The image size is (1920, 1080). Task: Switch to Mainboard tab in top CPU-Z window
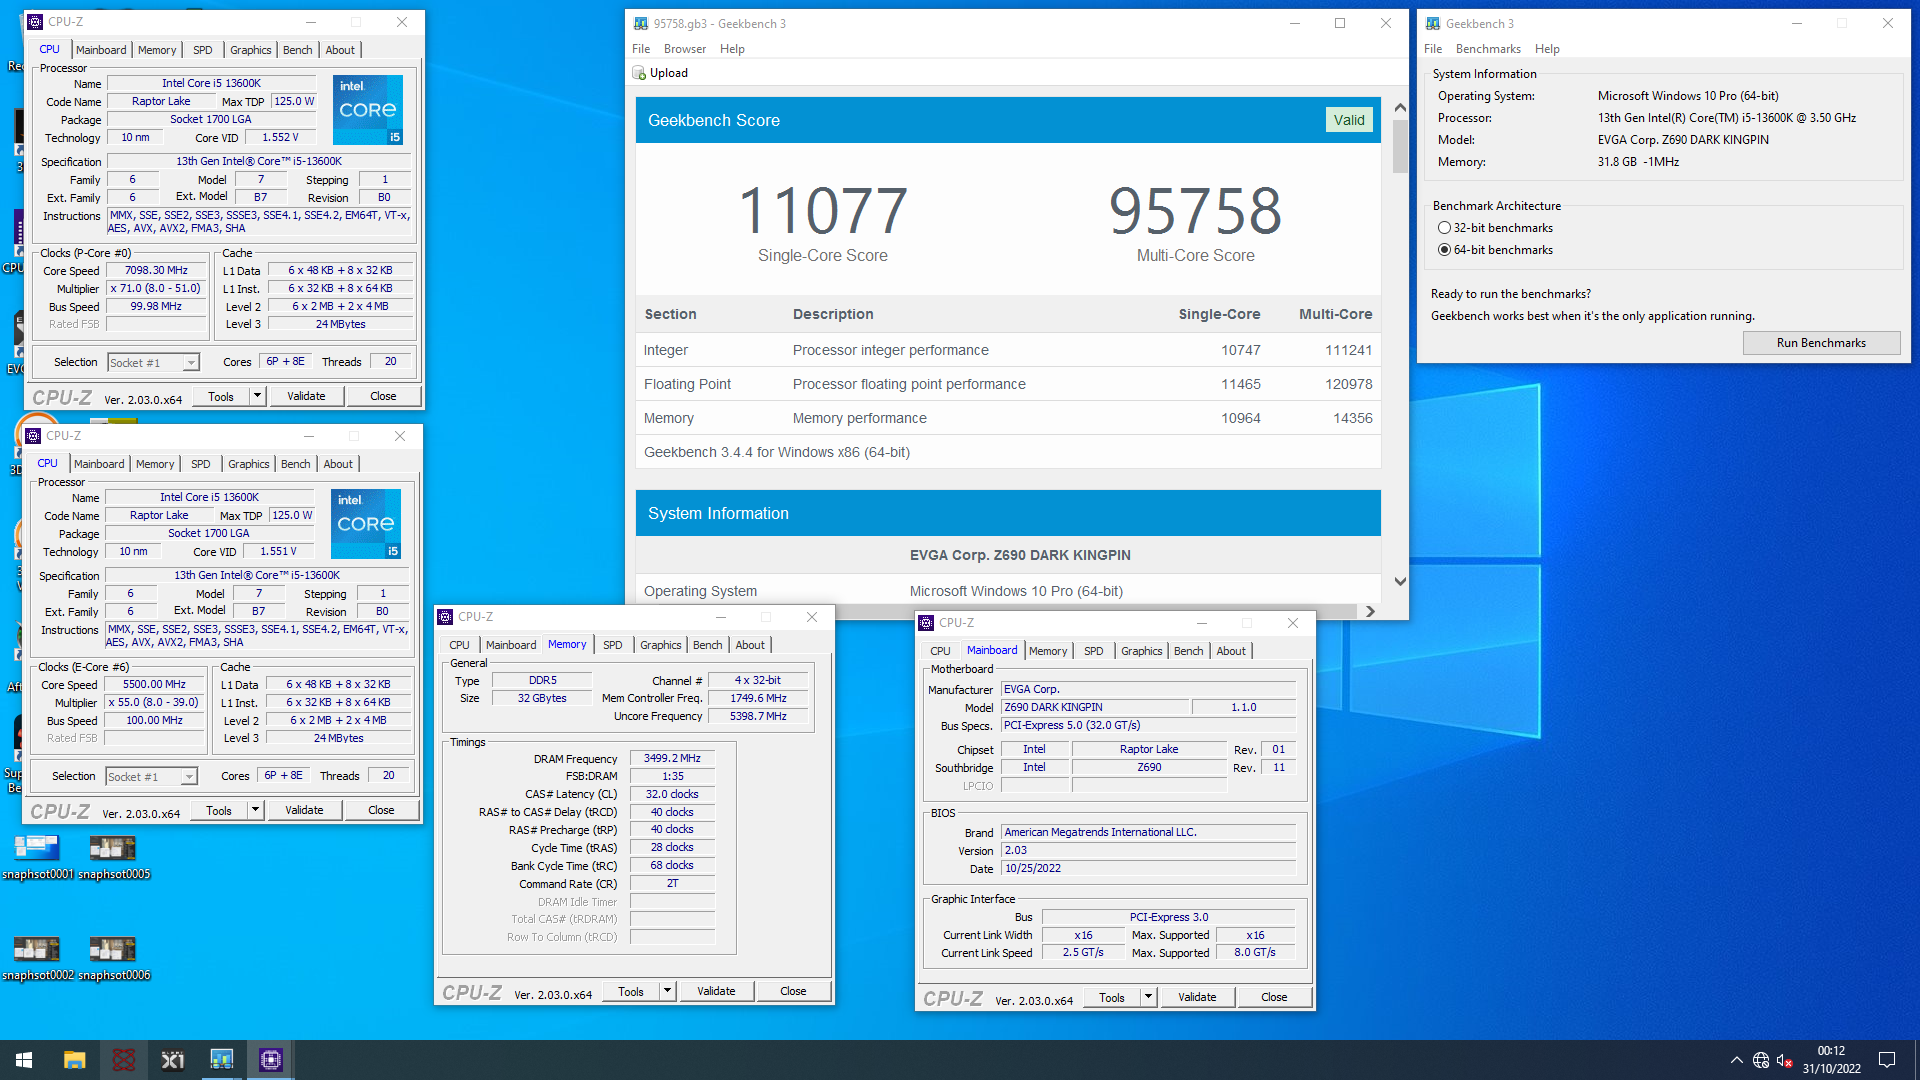point(101,50)
